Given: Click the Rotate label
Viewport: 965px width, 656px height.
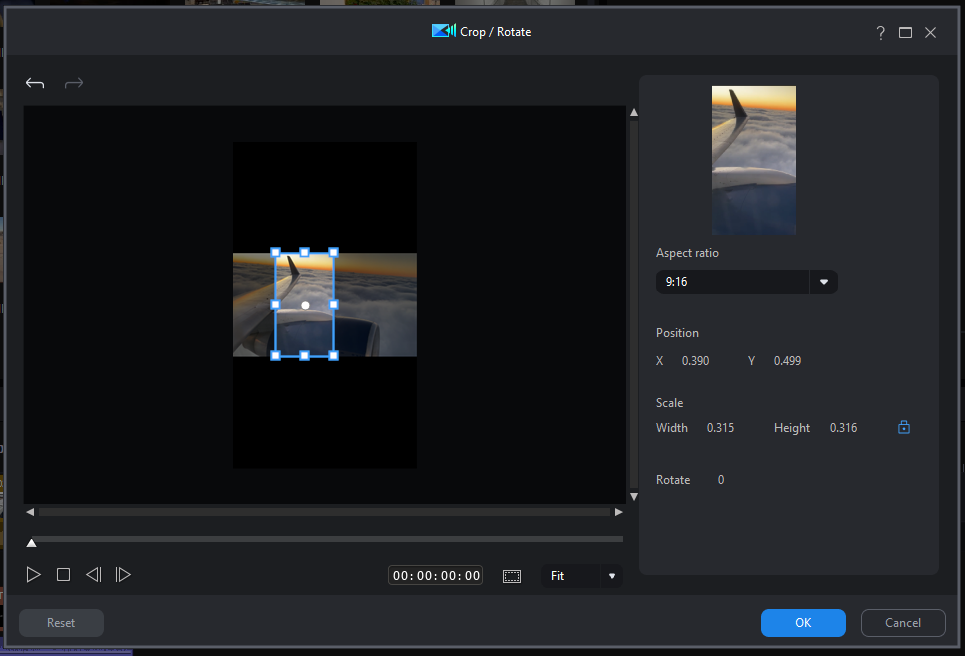Looking at the screenshot, I should pos(673,480).
